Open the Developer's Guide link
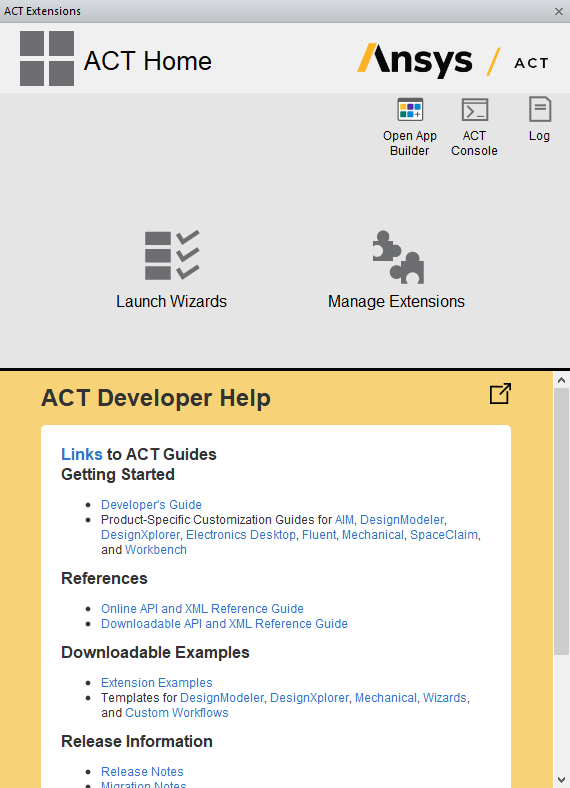 (x=151, y=505)
